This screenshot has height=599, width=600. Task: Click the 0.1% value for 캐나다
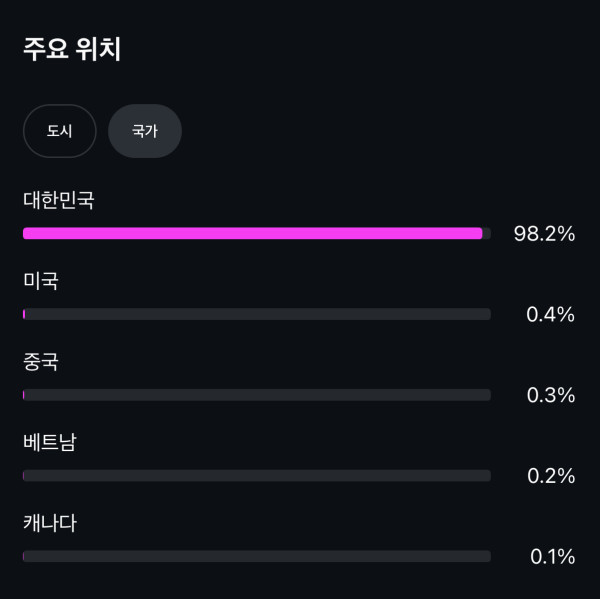coord(552,557)
